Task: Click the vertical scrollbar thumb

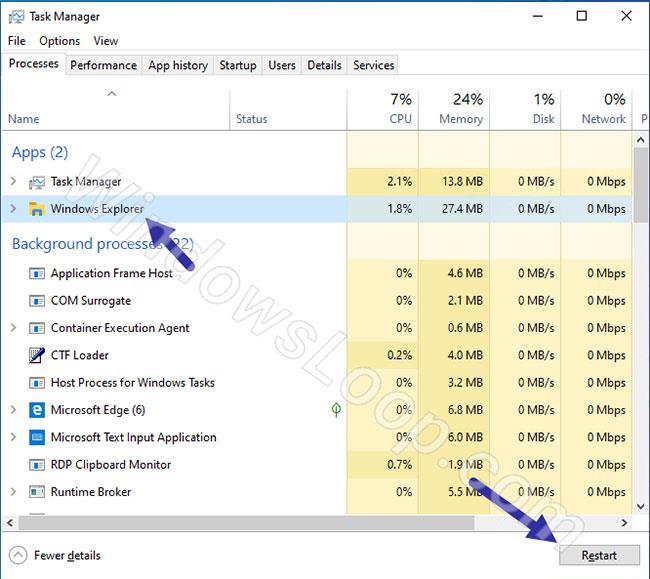Action: point(640,185)
